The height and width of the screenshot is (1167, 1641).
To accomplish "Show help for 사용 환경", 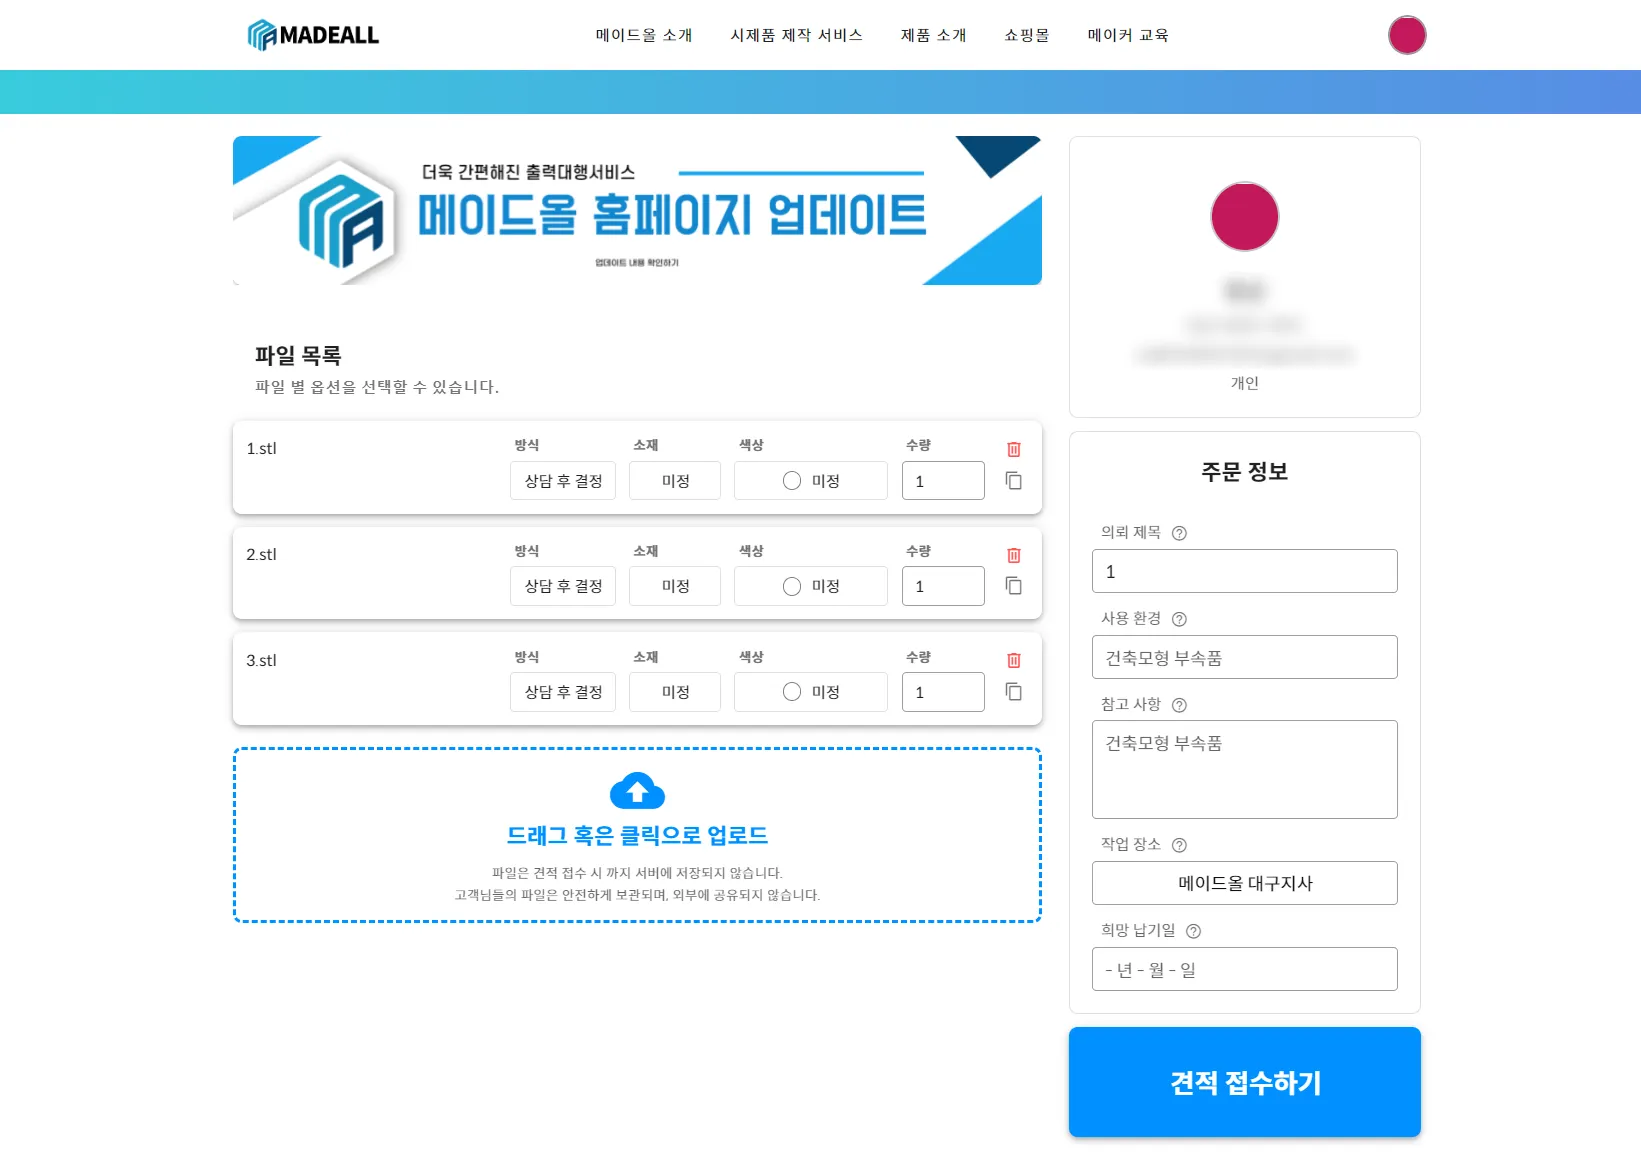I will point(1179,619).
